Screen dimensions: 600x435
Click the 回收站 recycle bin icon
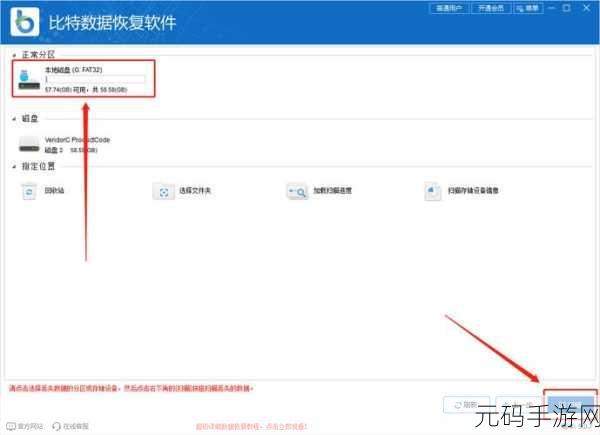(x=29, y=191)
